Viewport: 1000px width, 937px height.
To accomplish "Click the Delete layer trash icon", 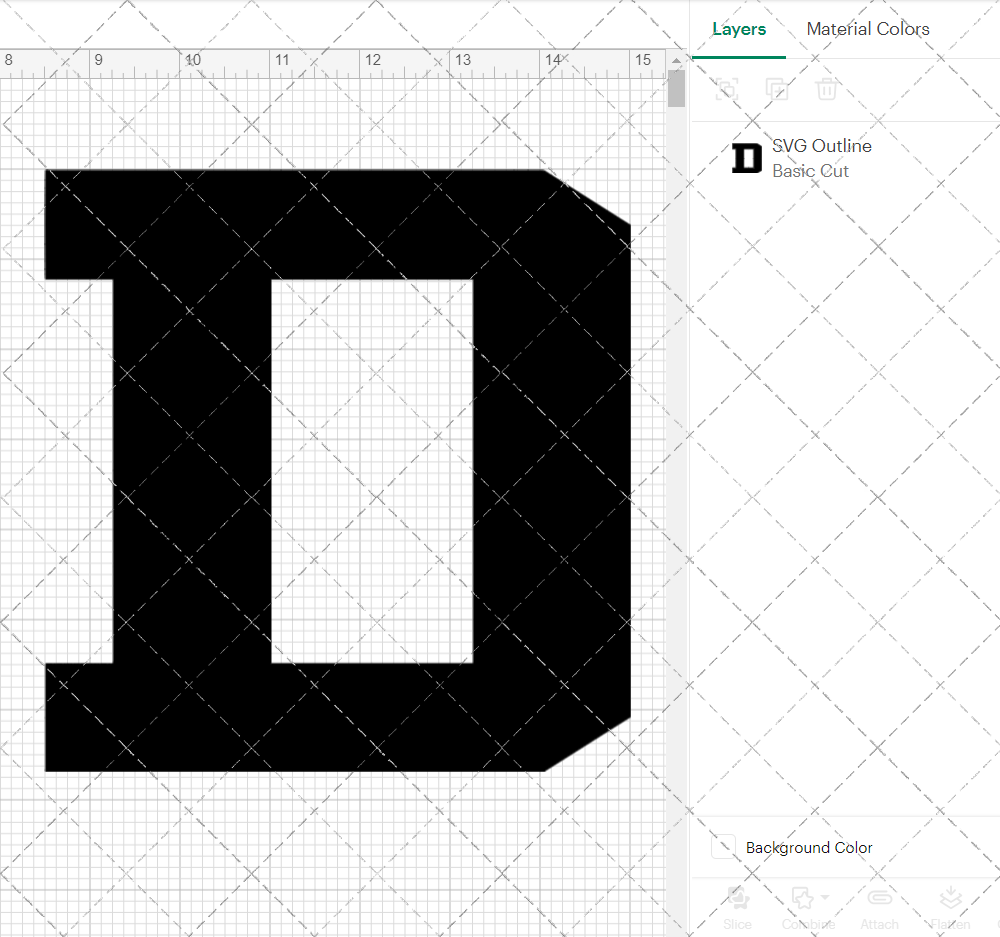I will (827, 89).
